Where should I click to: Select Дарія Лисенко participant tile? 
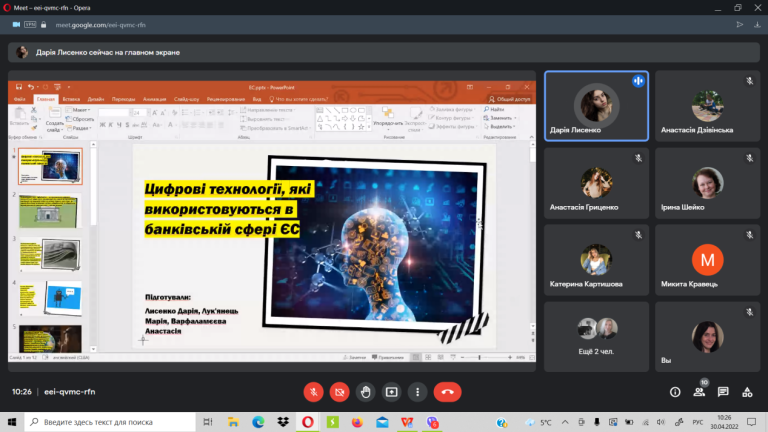click(x=596, y=106)
